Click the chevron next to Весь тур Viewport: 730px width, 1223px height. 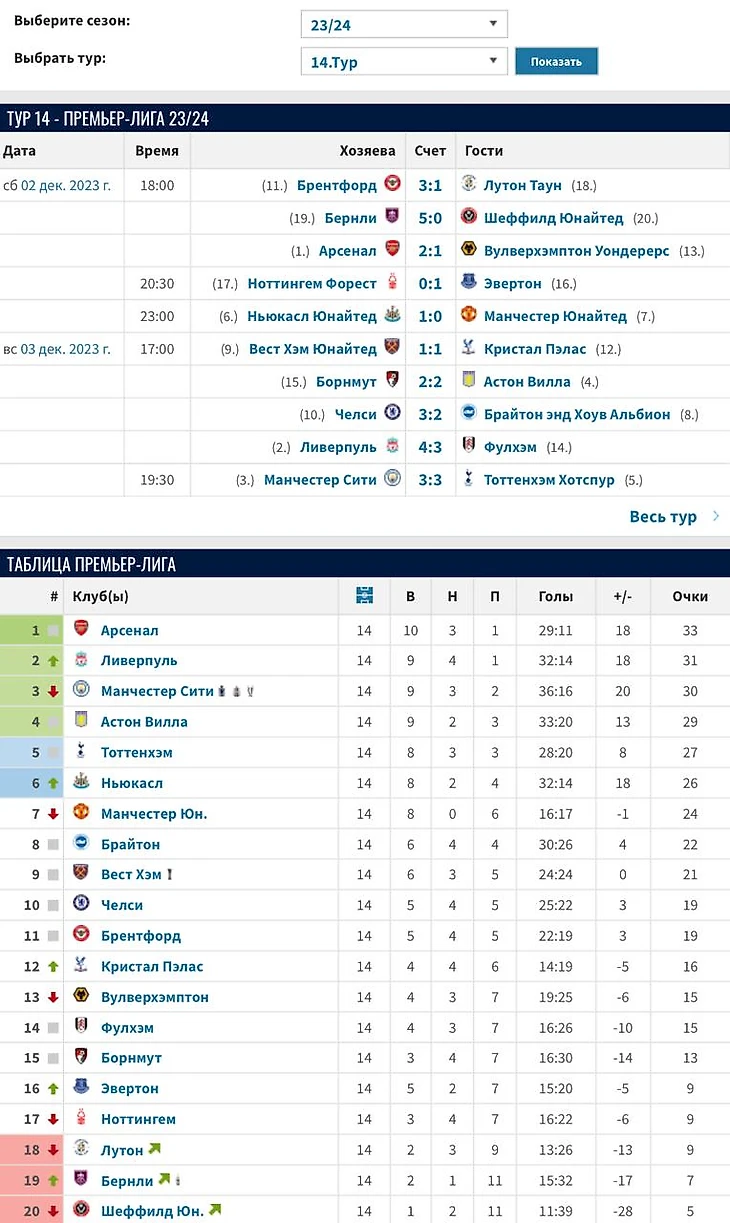716,517
